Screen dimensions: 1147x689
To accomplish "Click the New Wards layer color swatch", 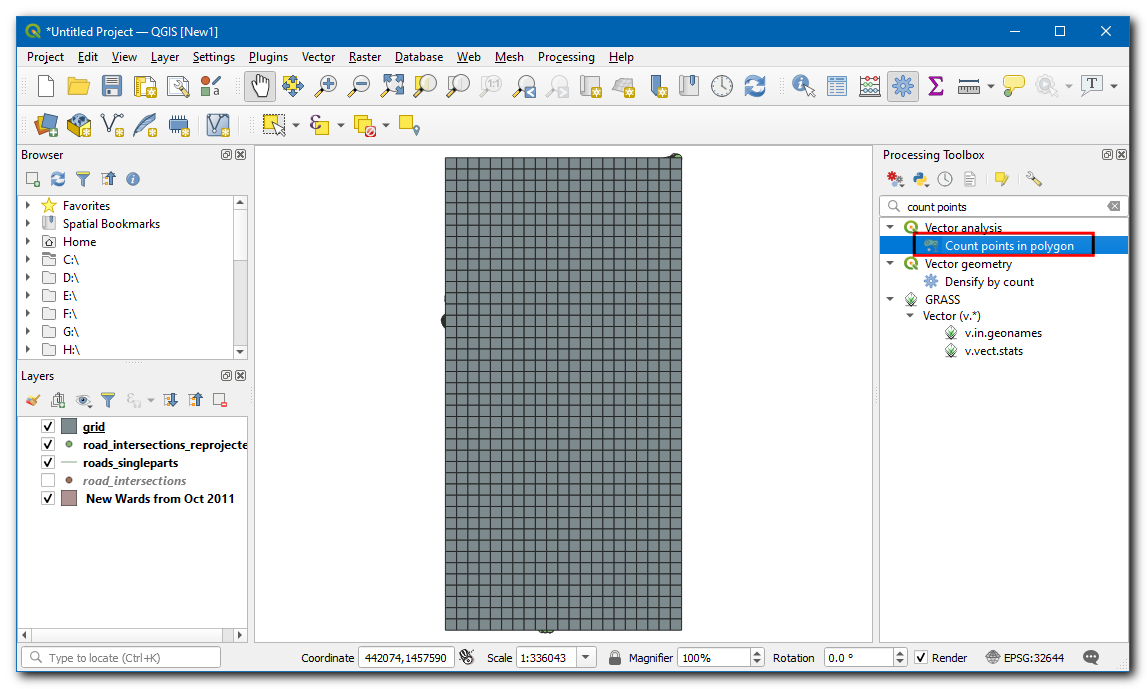I will point(69,498).
